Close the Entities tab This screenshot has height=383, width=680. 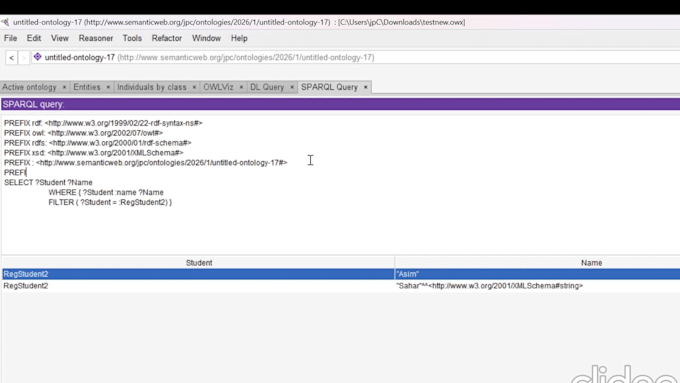click(108, 87)
